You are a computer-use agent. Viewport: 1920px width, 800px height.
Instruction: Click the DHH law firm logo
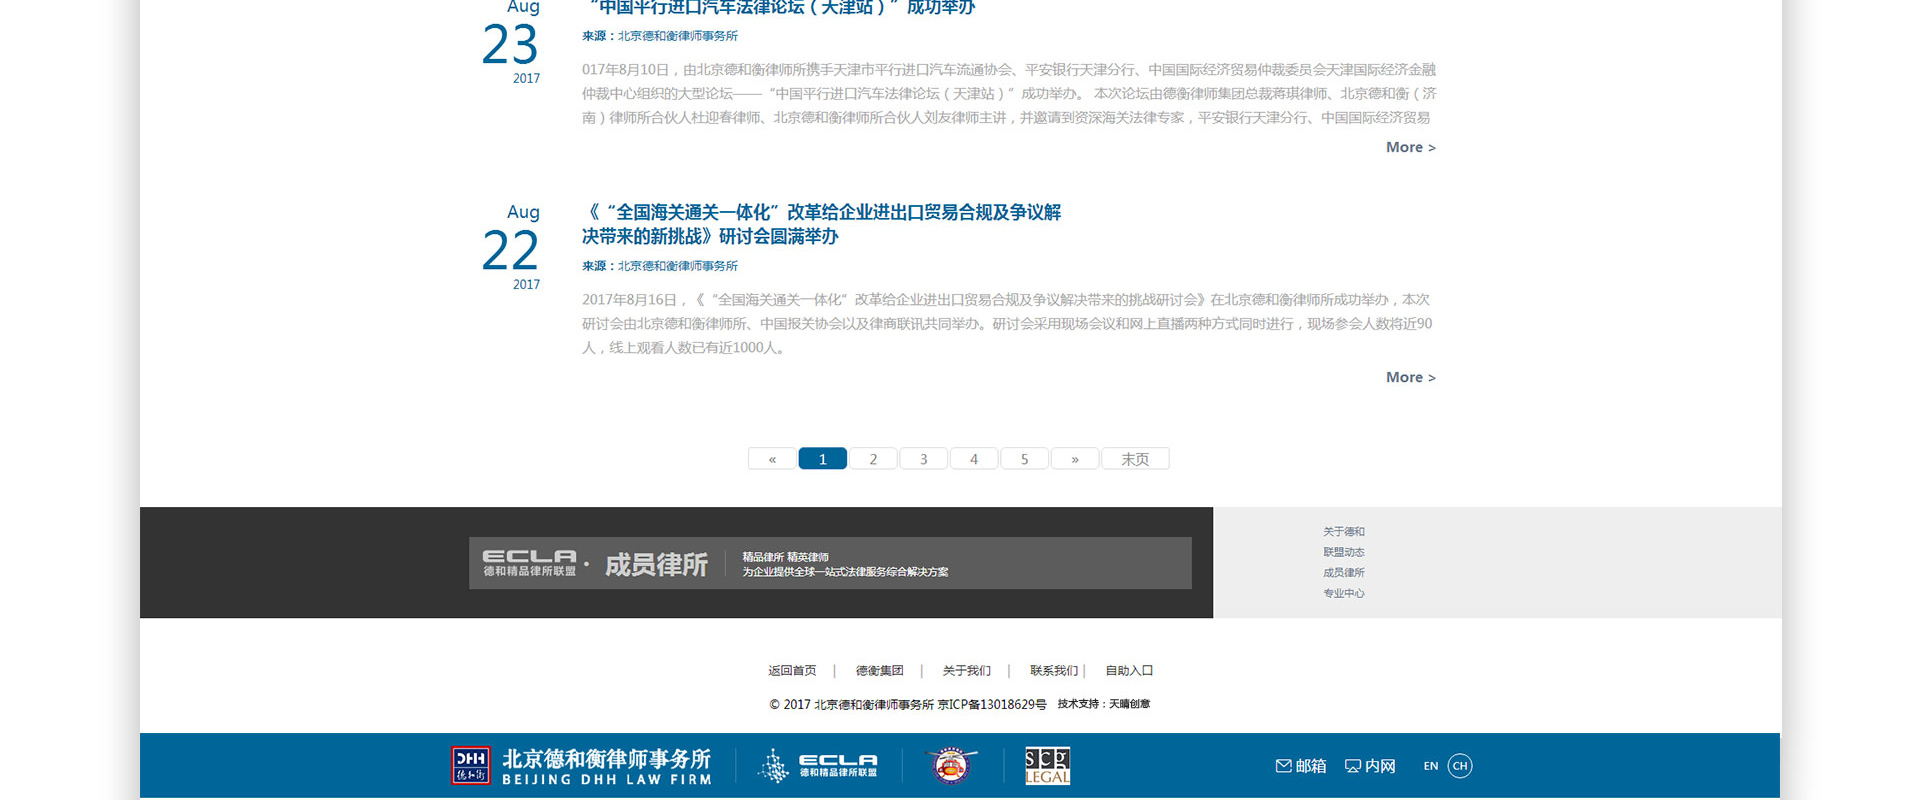point(581,766)
